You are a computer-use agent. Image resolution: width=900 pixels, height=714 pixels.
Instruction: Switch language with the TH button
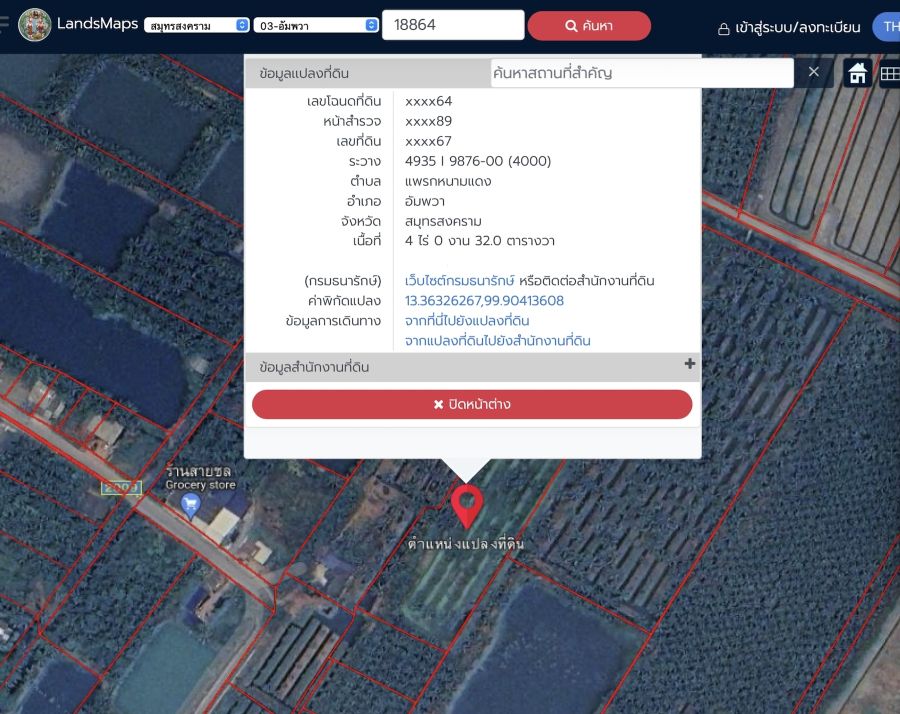tap(888, 27)
